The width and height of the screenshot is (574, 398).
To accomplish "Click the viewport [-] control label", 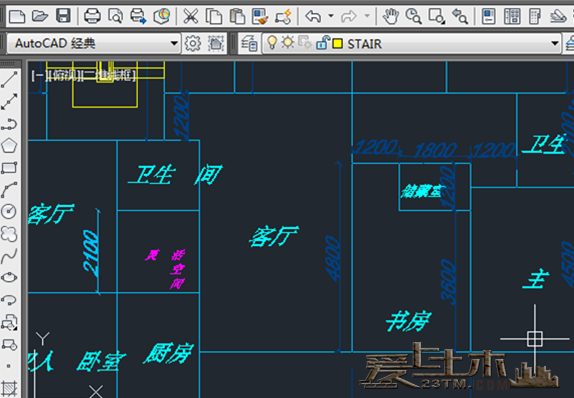I will (38, 76).
